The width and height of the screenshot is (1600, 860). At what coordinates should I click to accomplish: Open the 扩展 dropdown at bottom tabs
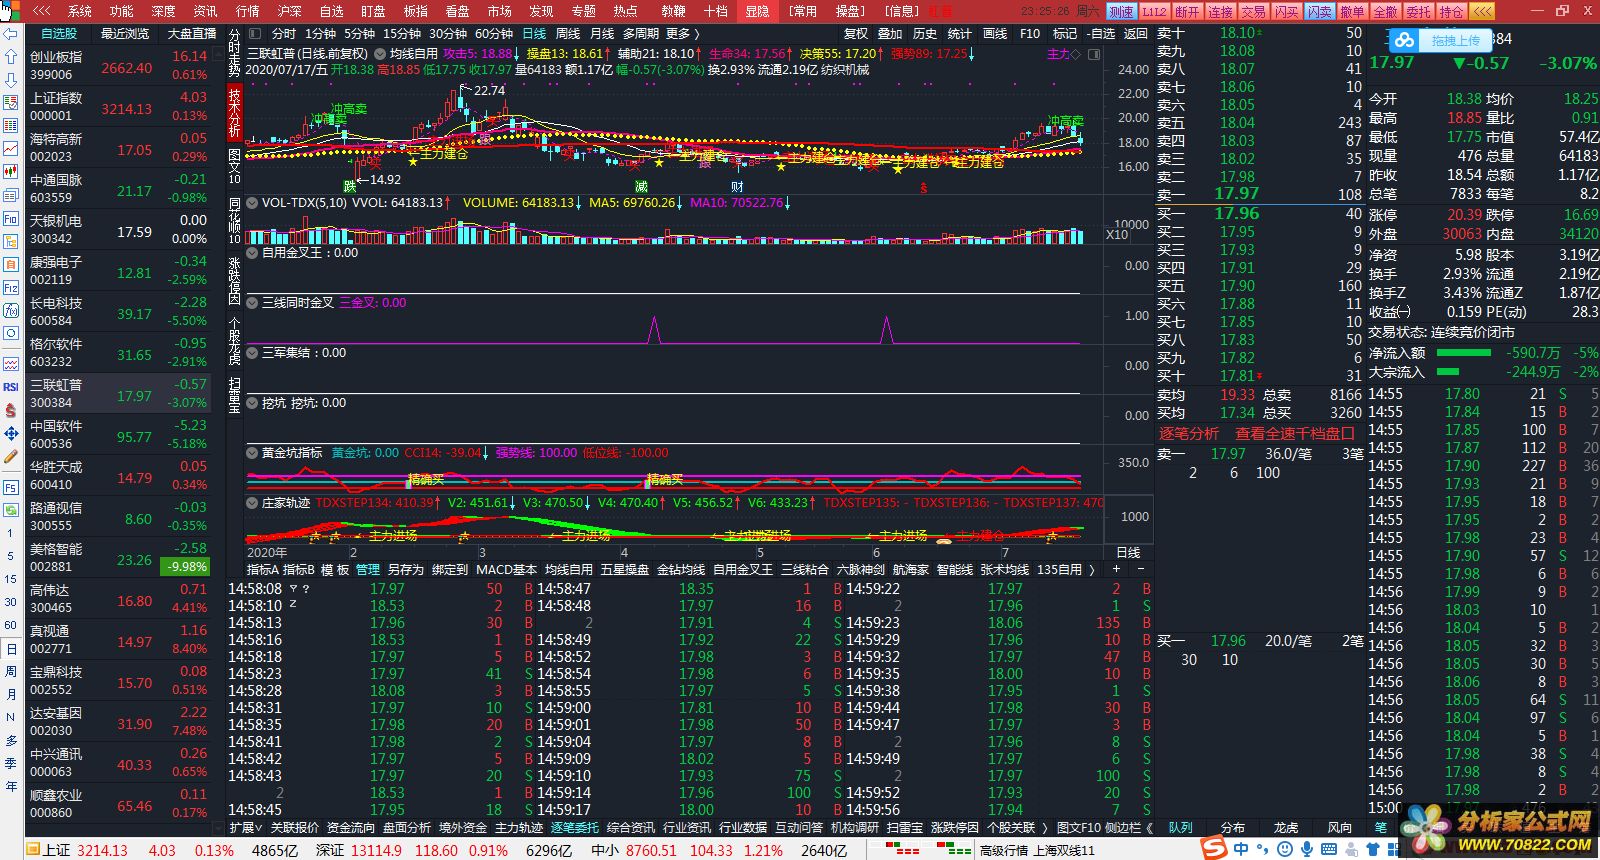(x=245, y=827)
